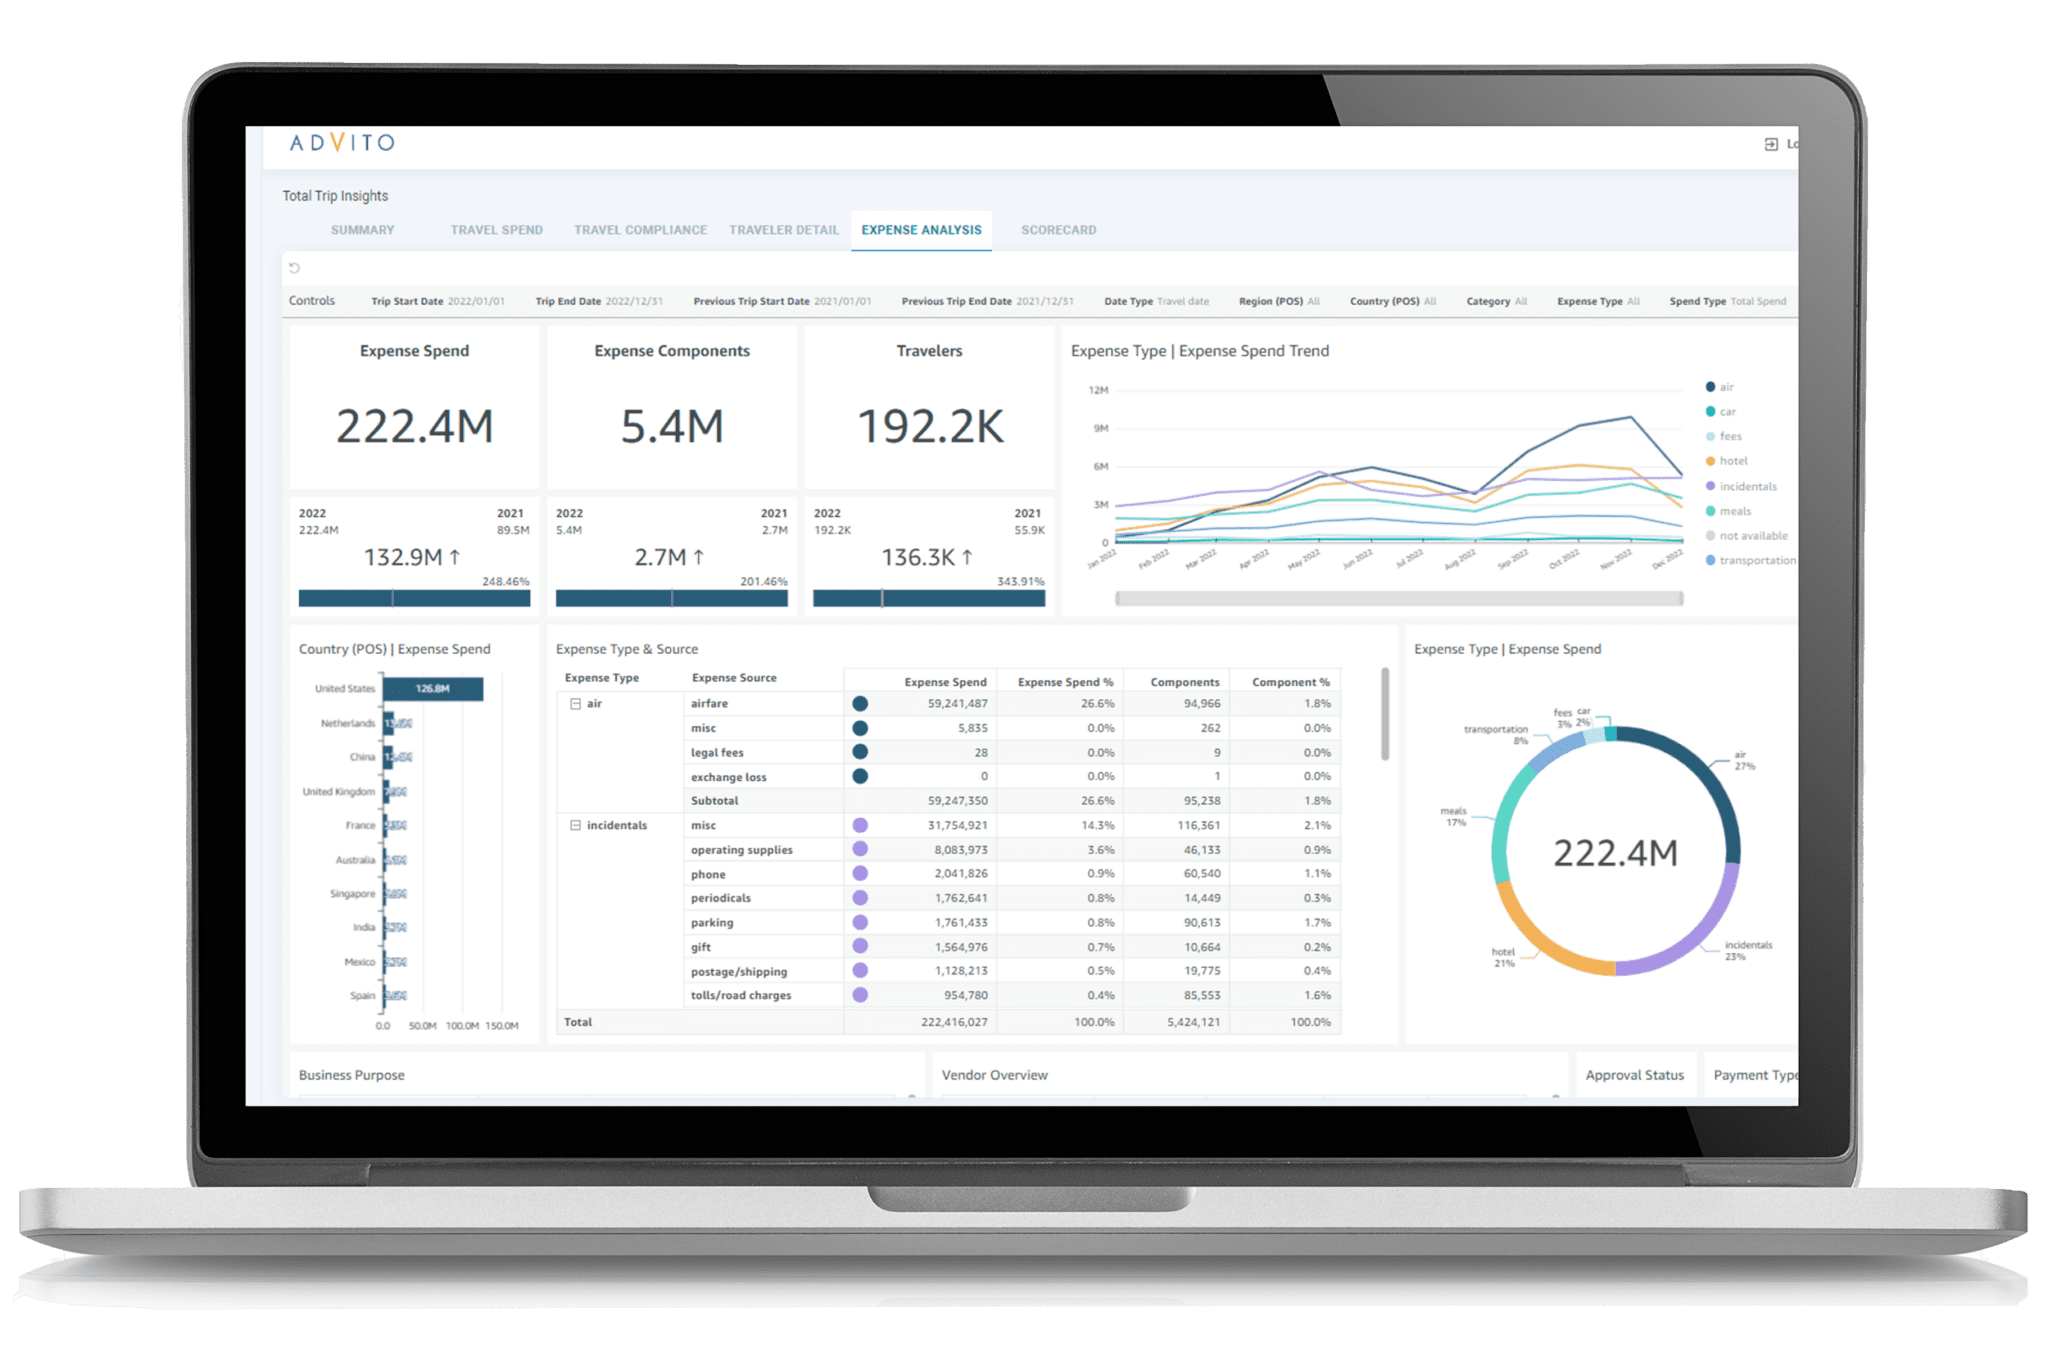Switch to the Travel Spend tab
The width and height of the screenshot is (2048, 1362).
pos(496,230)
